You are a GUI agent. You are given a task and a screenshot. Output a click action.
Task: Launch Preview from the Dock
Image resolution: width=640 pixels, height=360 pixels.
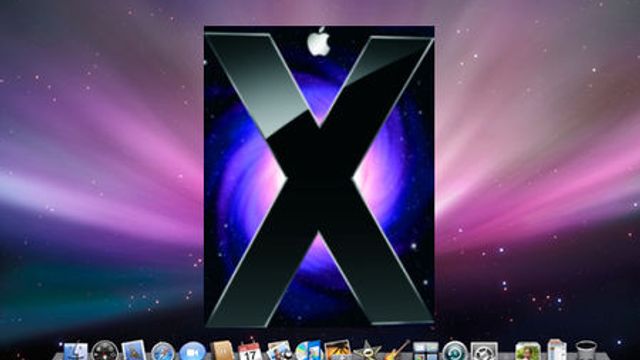(279, 351)
